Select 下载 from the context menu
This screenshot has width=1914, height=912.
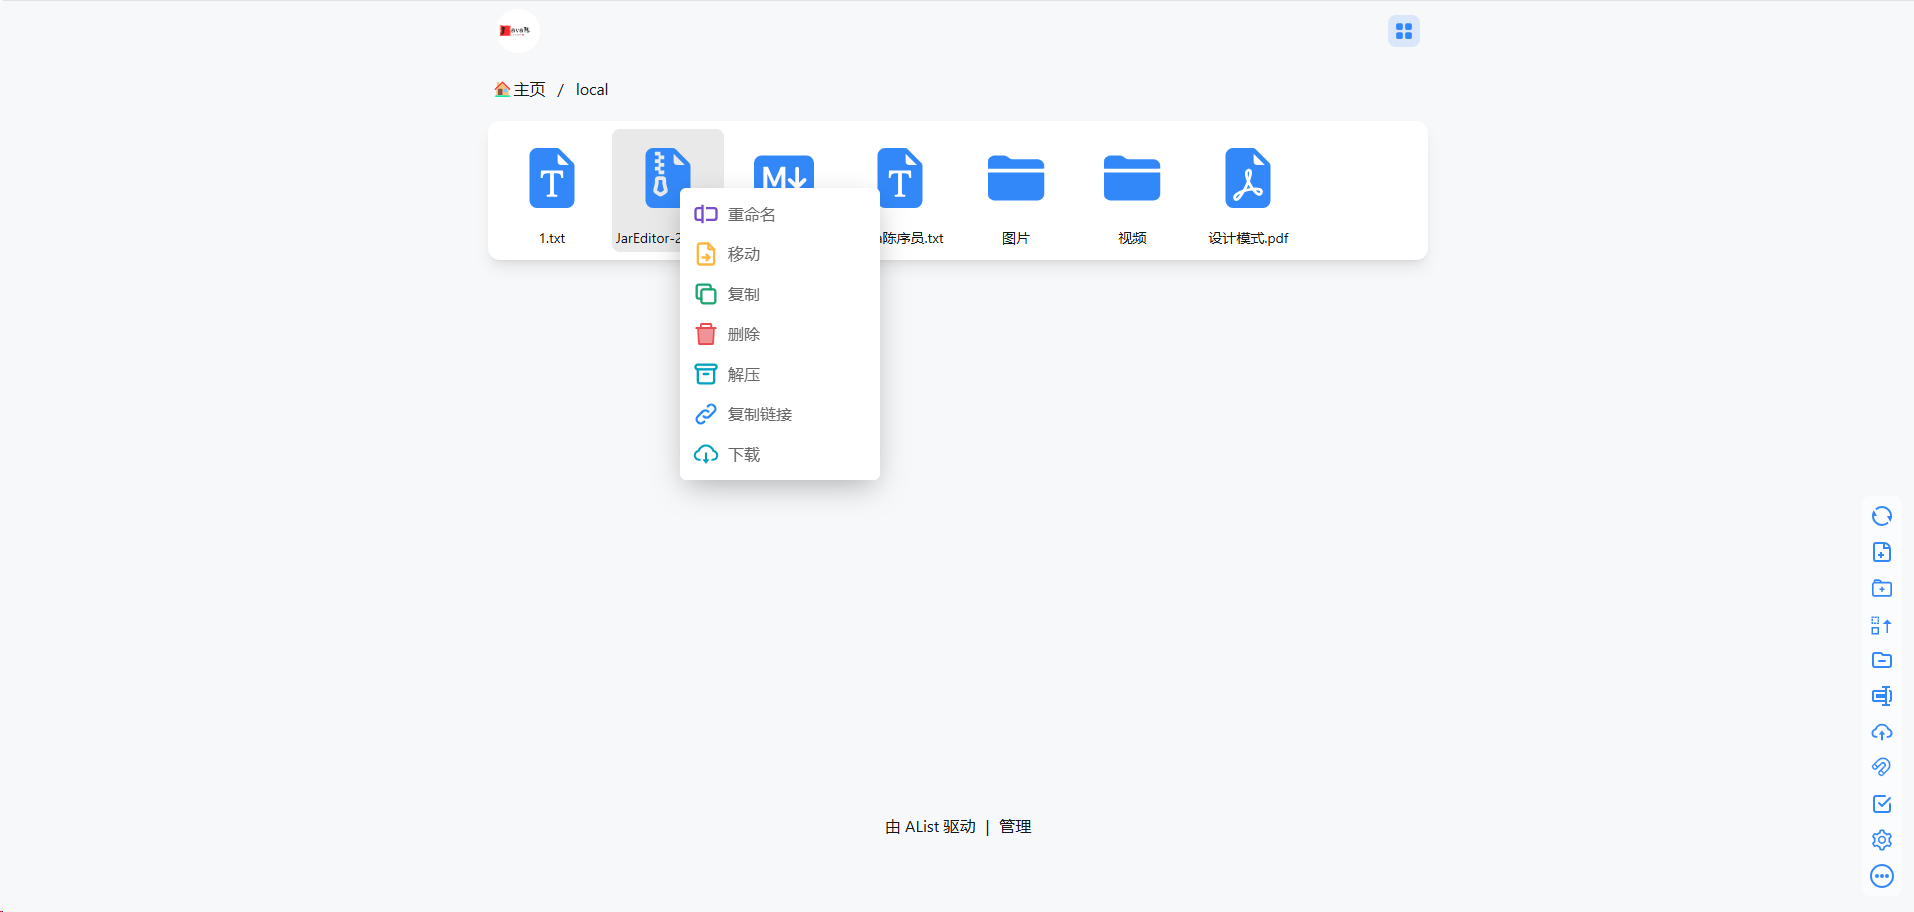tap(780, 454)
